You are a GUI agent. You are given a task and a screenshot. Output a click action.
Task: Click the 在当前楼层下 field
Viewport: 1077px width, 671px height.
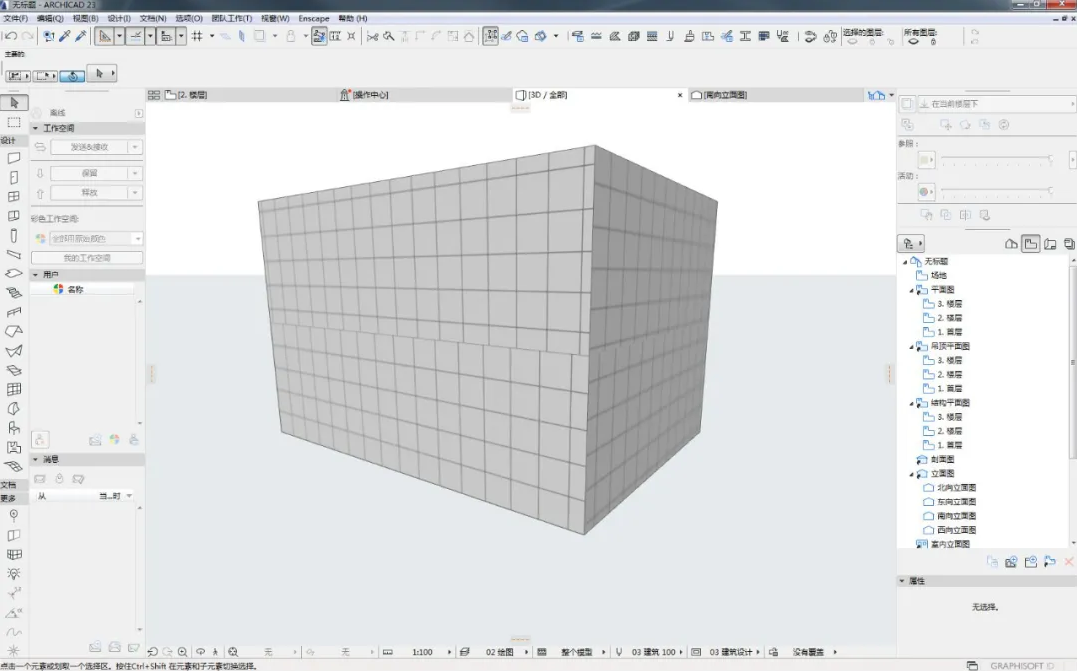995,104
